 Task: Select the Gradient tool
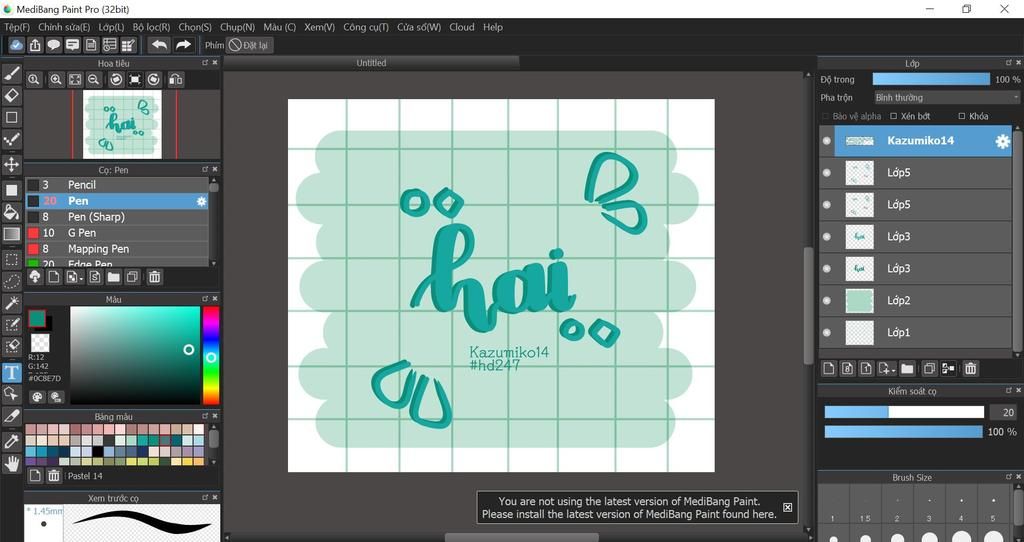click(12, 234)
